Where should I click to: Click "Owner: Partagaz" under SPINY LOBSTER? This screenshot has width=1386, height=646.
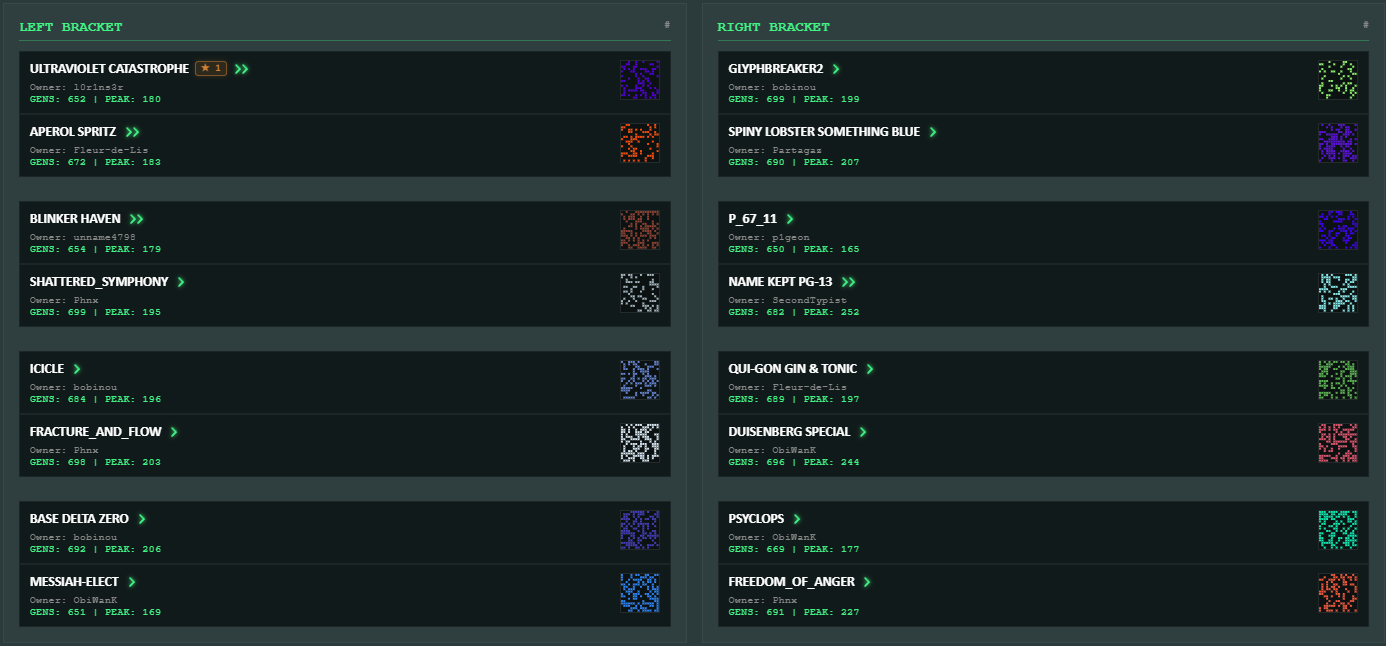776,150
